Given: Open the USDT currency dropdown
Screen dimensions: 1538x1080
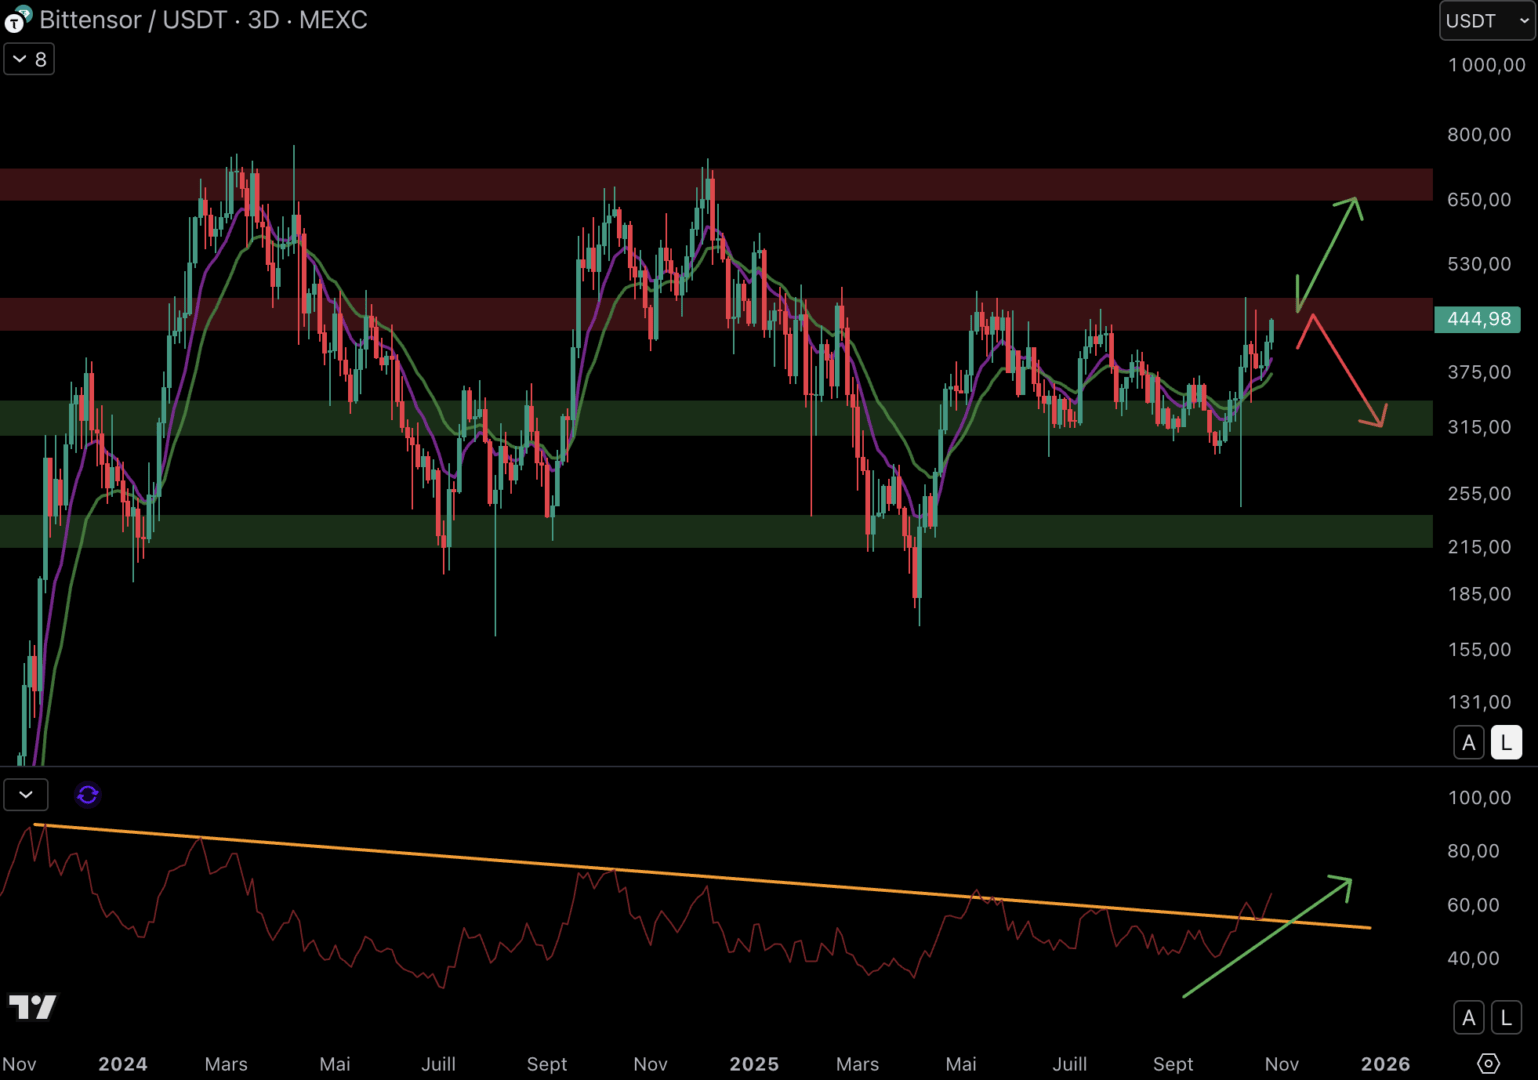Looking at the screenshot, I should point(1486,21).
